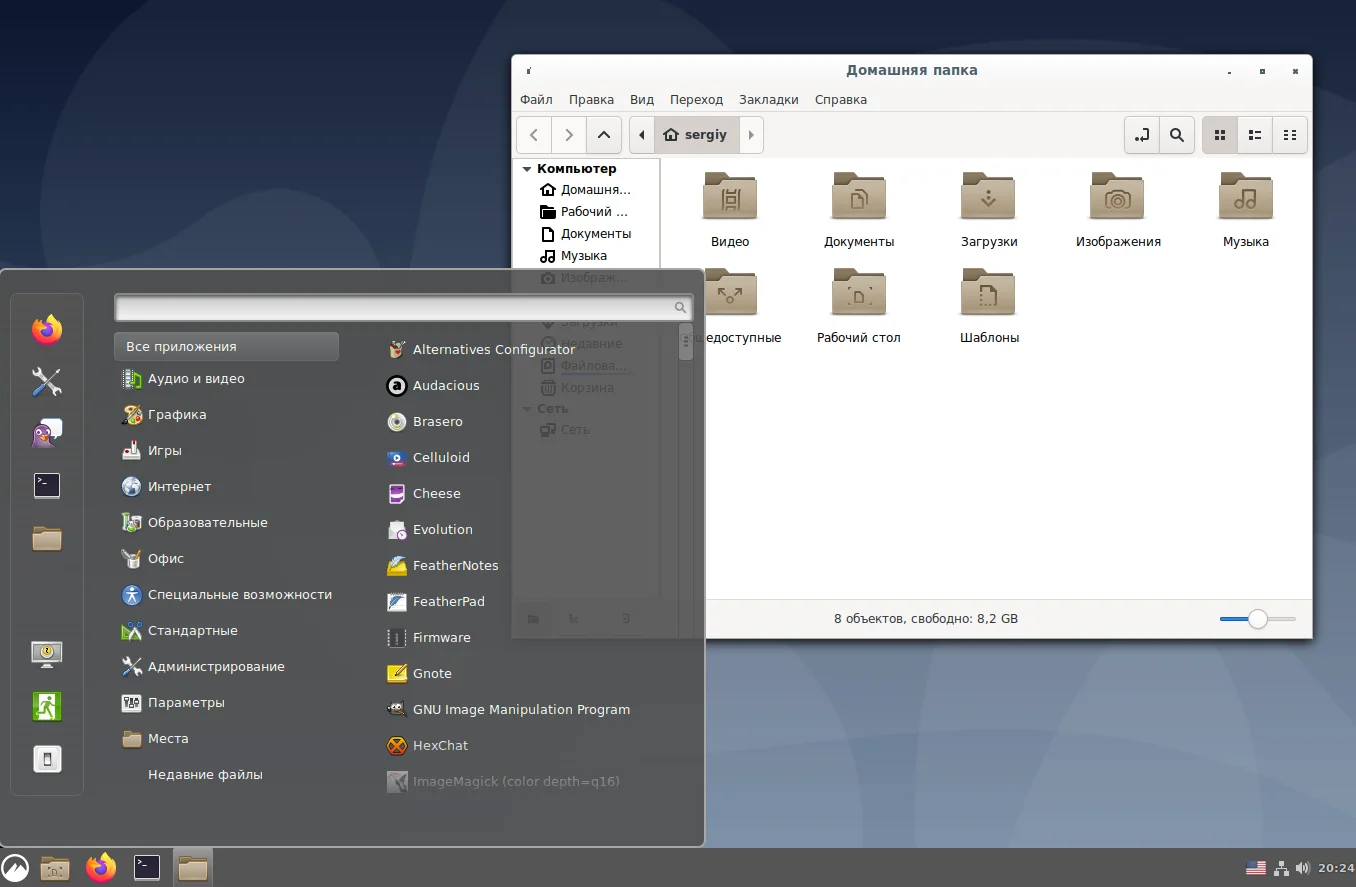The width and height of the screenshot is (1356, 887).
Task: Click the search icon in file manager toolbar
Action: [x=1177, y=135]
